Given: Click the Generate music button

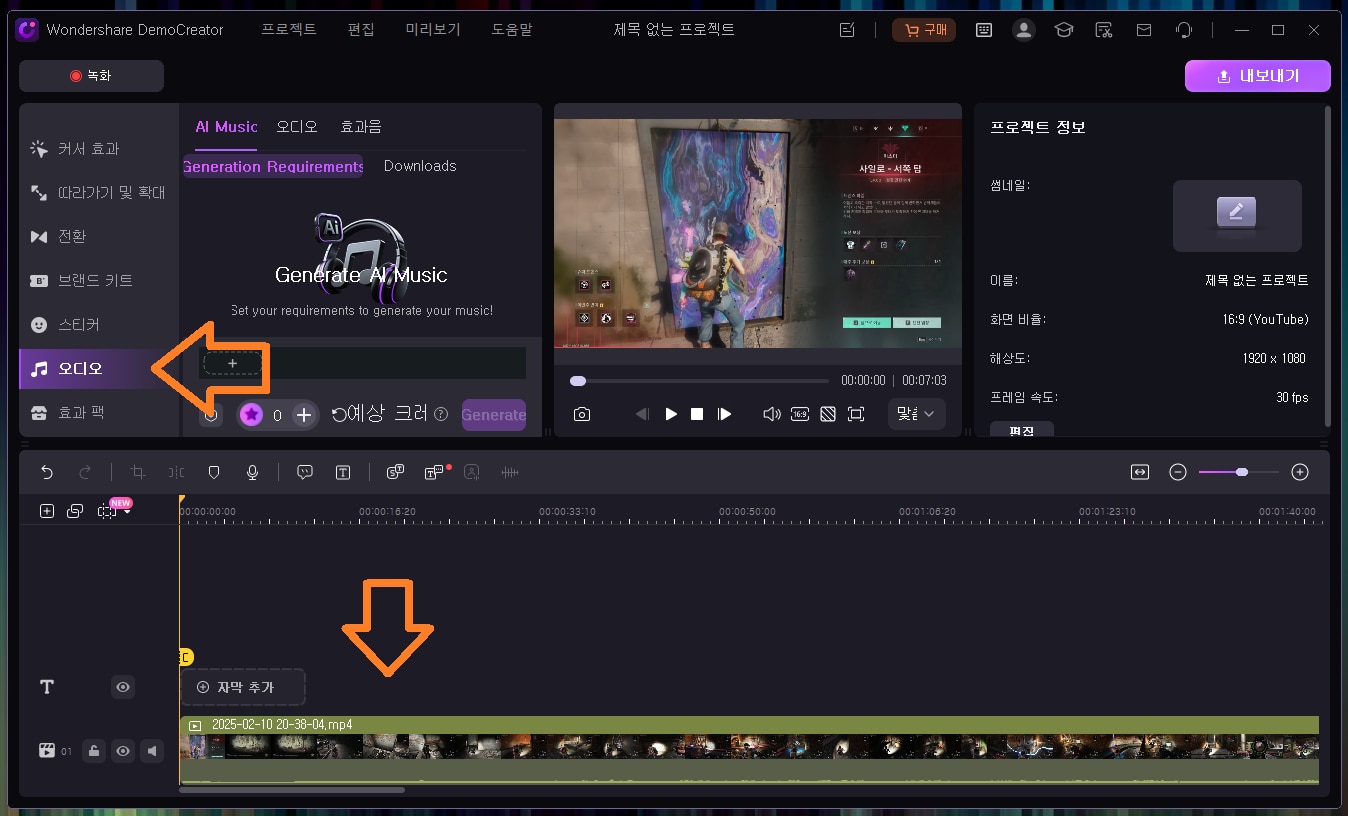Looking at the screenshot, I should [494, 415].
